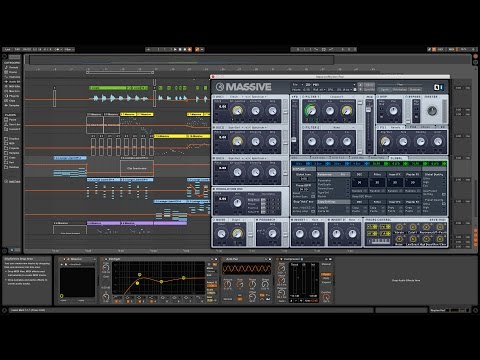Click the Modulation OSC knob in Massive
Screen dimensions: 480x360
click(237, 203)
